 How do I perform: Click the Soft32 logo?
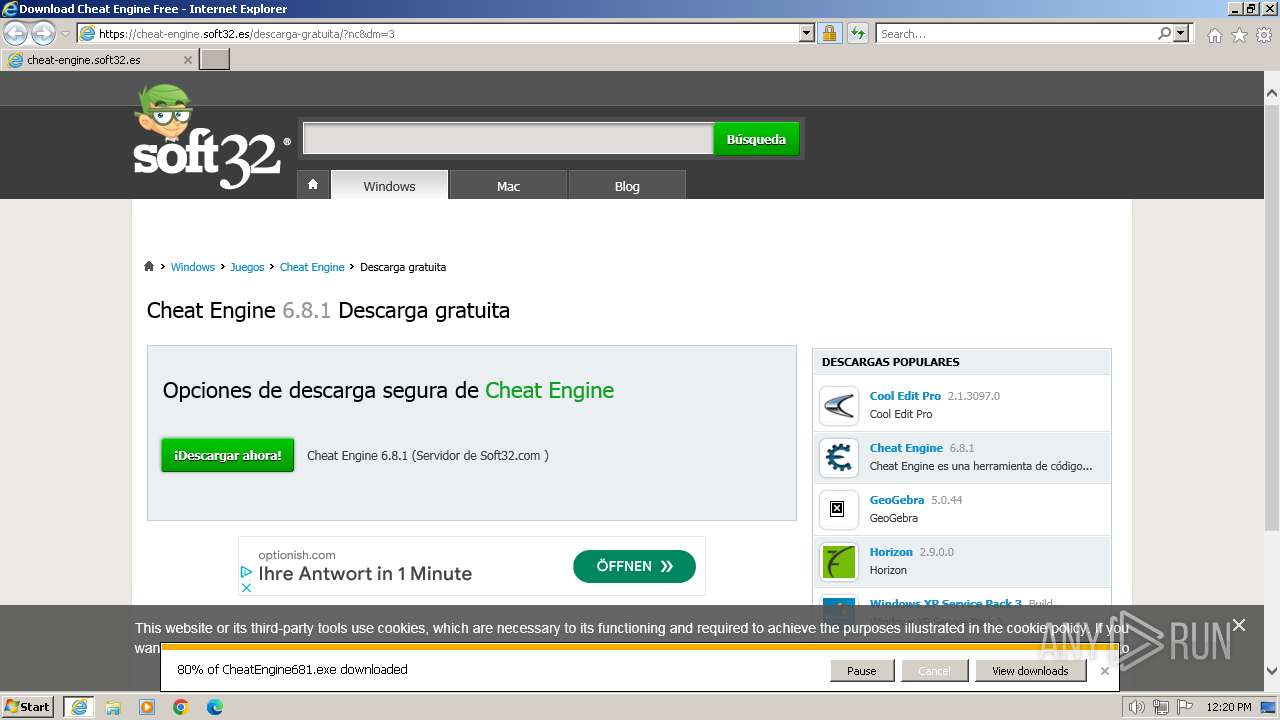(x=210, y=137)
